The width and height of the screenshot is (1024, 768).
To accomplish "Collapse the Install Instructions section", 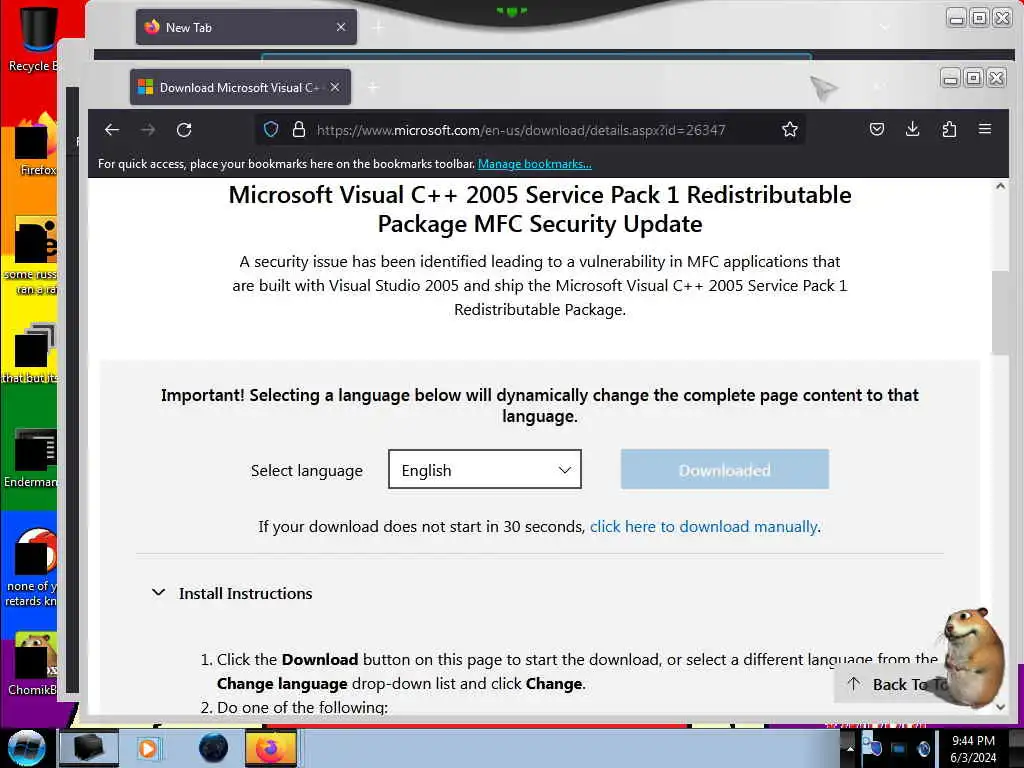I will (x=232, y=593).
